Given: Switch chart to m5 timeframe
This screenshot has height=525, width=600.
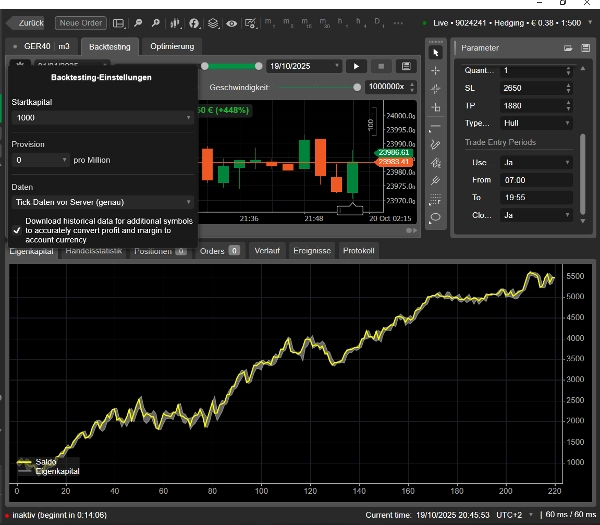Looking at the screenshot, I should [288, 22].
